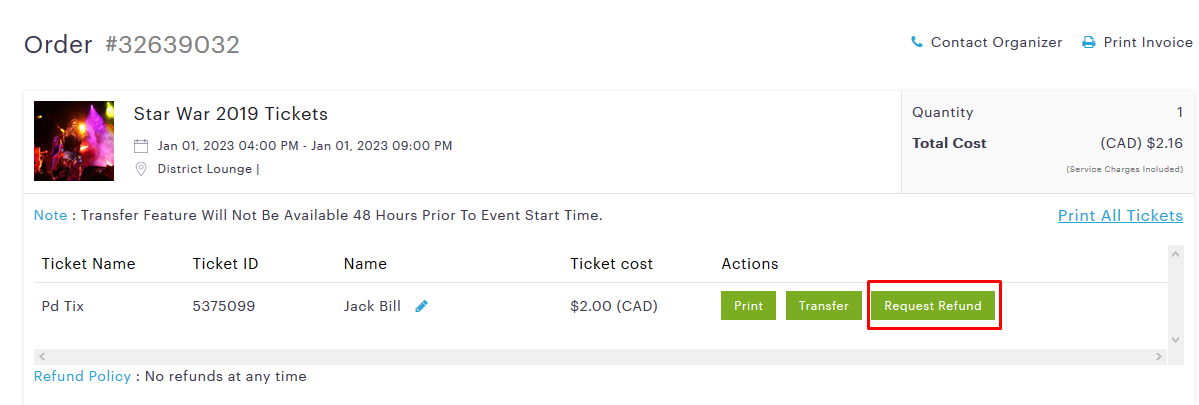Click Print All Tickets link

[x=1120, y=216]
